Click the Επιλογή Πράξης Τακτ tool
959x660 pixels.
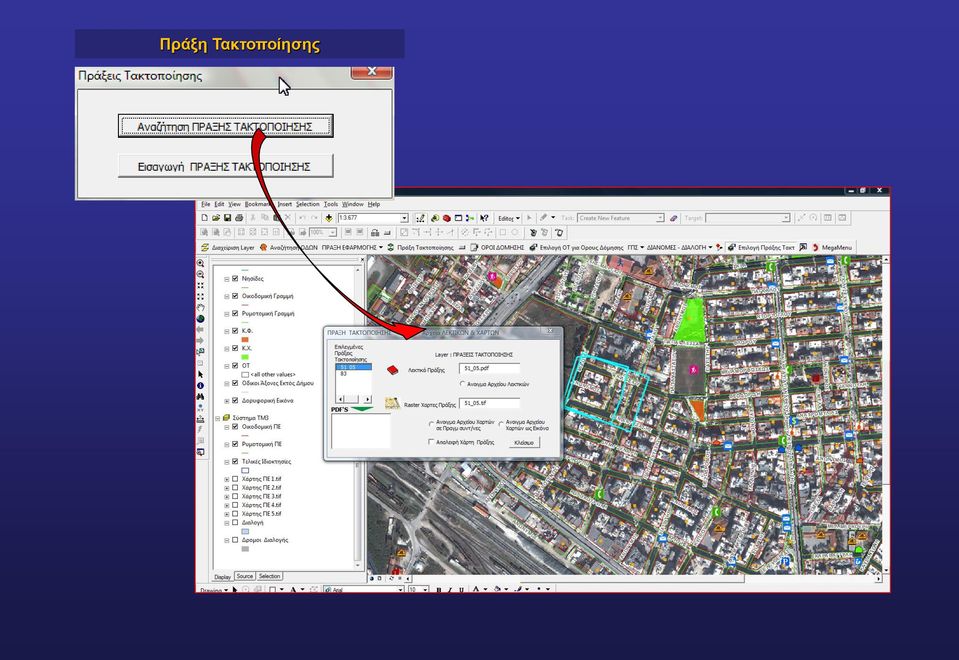(761, 248)
